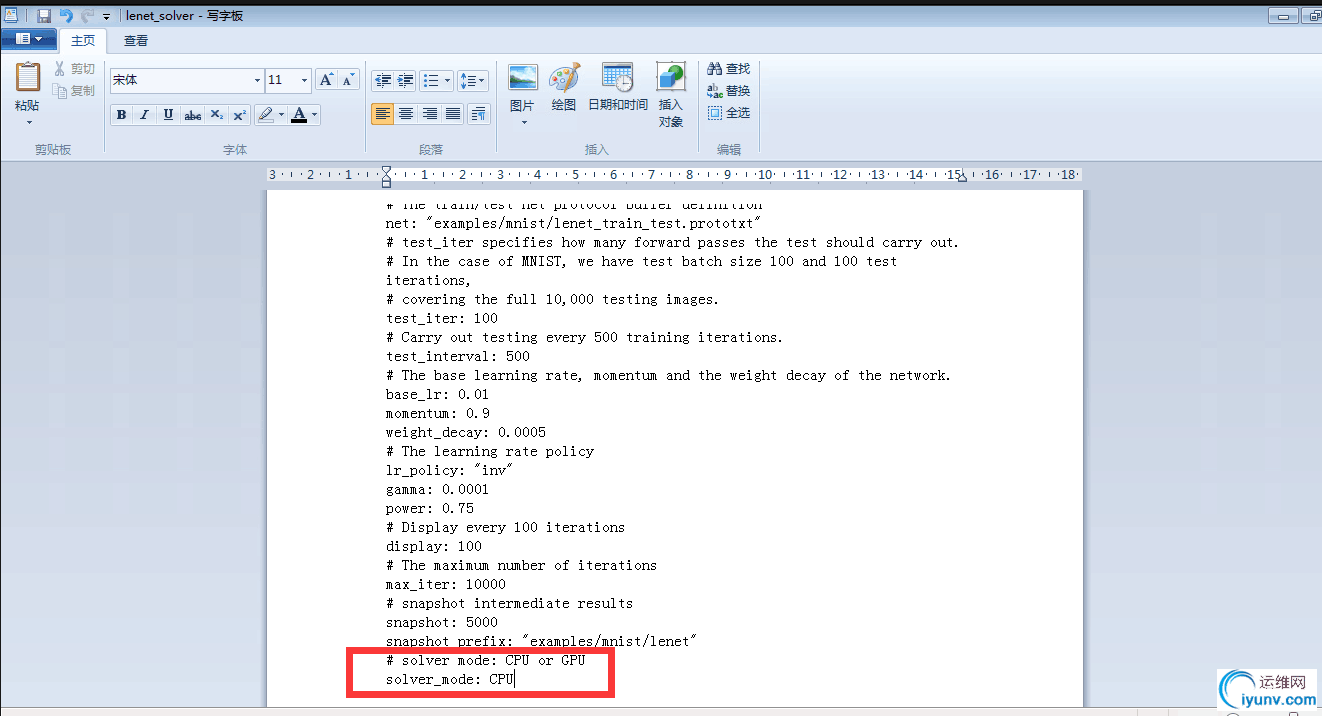This screenshot has height=716, width=1322.
Task: Open the Paragraph settings icon
Action: [479, 114]
